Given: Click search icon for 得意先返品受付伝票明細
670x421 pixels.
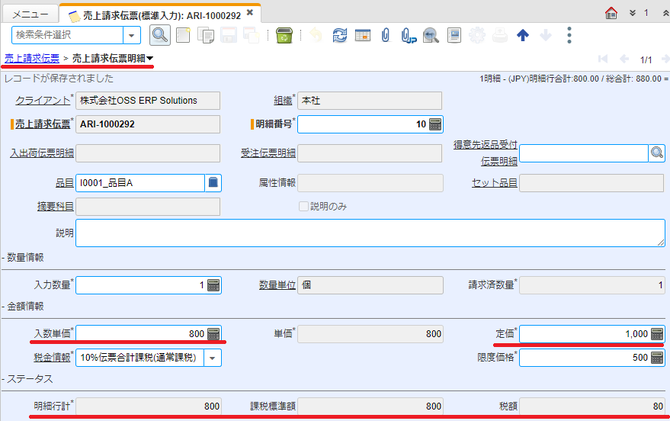Looking at the screenshot, I should coord(657,153).
